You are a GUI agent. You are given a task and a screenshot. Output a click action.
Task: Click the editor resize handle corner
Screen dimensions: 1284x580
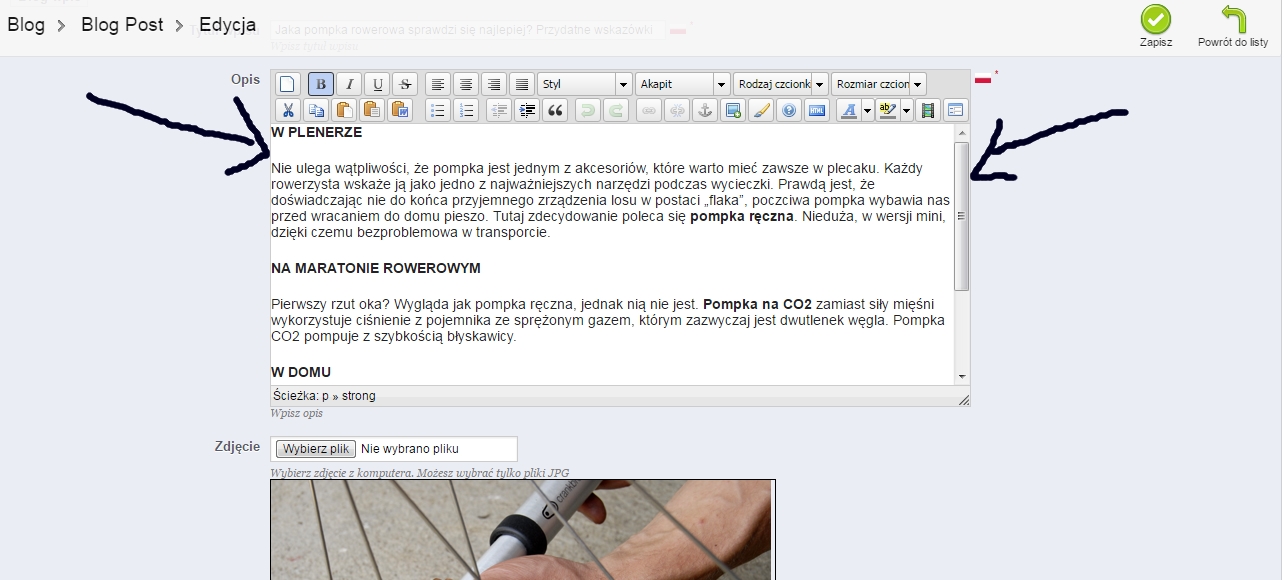point(964,400)
